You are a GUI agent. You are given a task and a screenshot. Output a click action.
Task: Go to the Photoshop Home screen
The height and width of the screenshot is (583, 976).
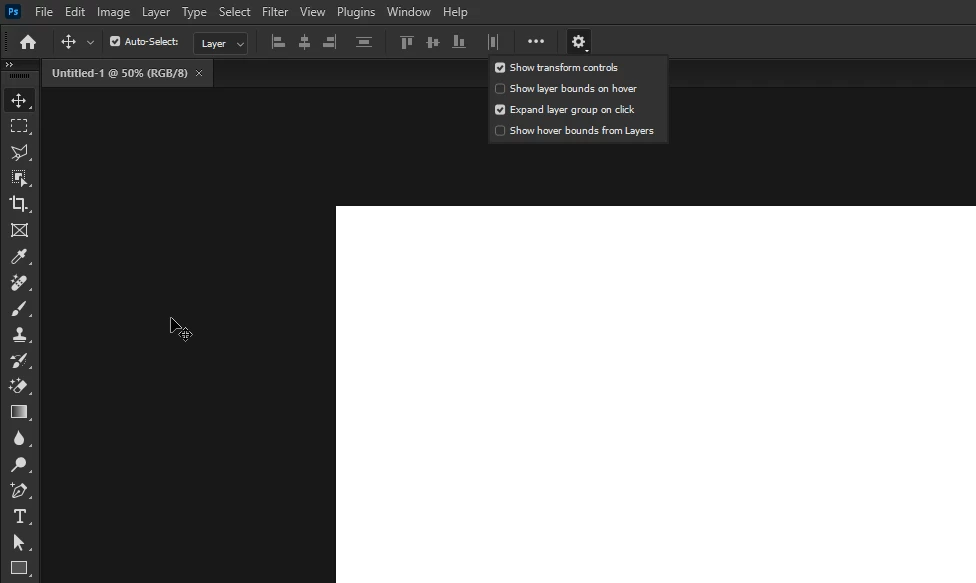pos(27,42)
